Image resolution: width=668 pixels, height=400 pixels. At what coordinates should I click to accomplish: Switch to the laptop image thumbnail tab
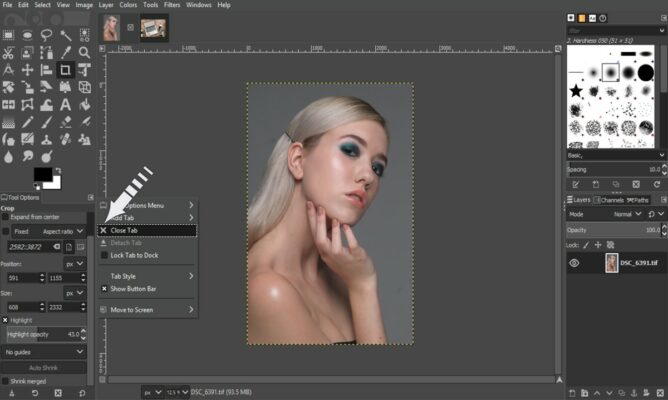point(153,29)
